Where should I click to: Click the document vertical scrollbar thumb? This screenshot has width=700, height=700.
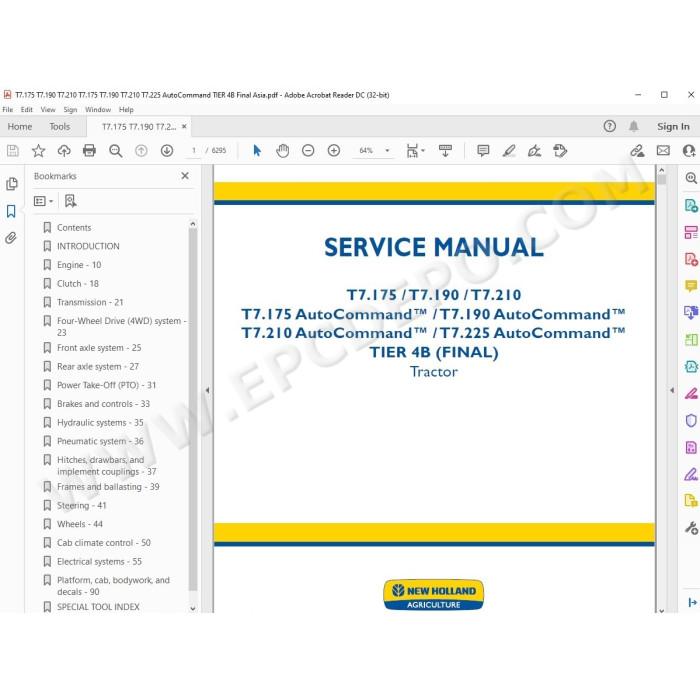[x=662, y=179]
